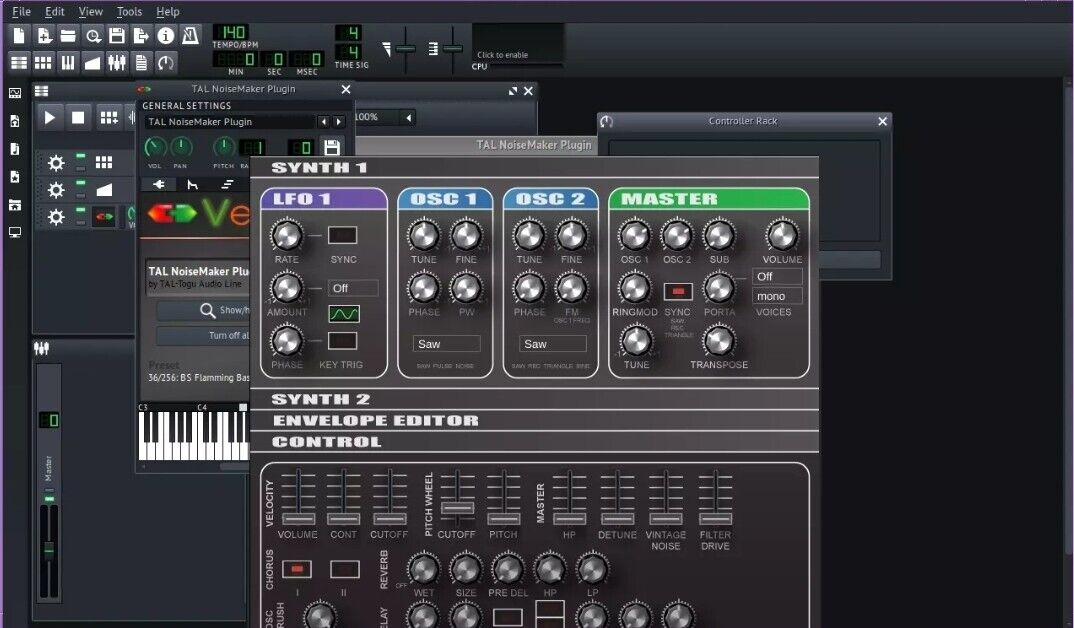Click the LFO 1 sine waveform display
This screenshot has width=1074, height=628.
[x=344, y=314]
